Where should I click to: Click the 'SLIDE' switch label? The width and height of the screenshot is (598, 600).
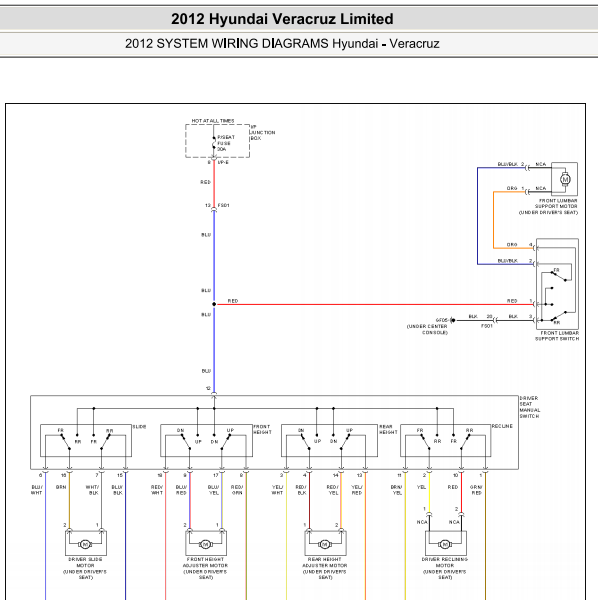(x=139, y=426)
